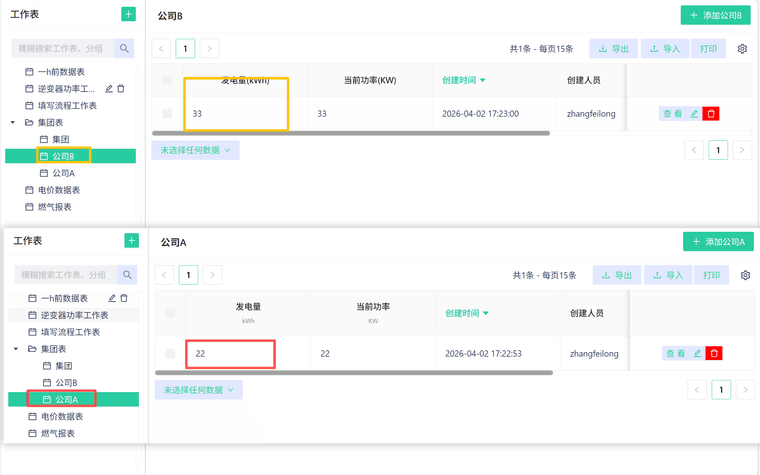Select the unhighlighted 公司B worksheet item
760x475 pixels.
[66, 383]
